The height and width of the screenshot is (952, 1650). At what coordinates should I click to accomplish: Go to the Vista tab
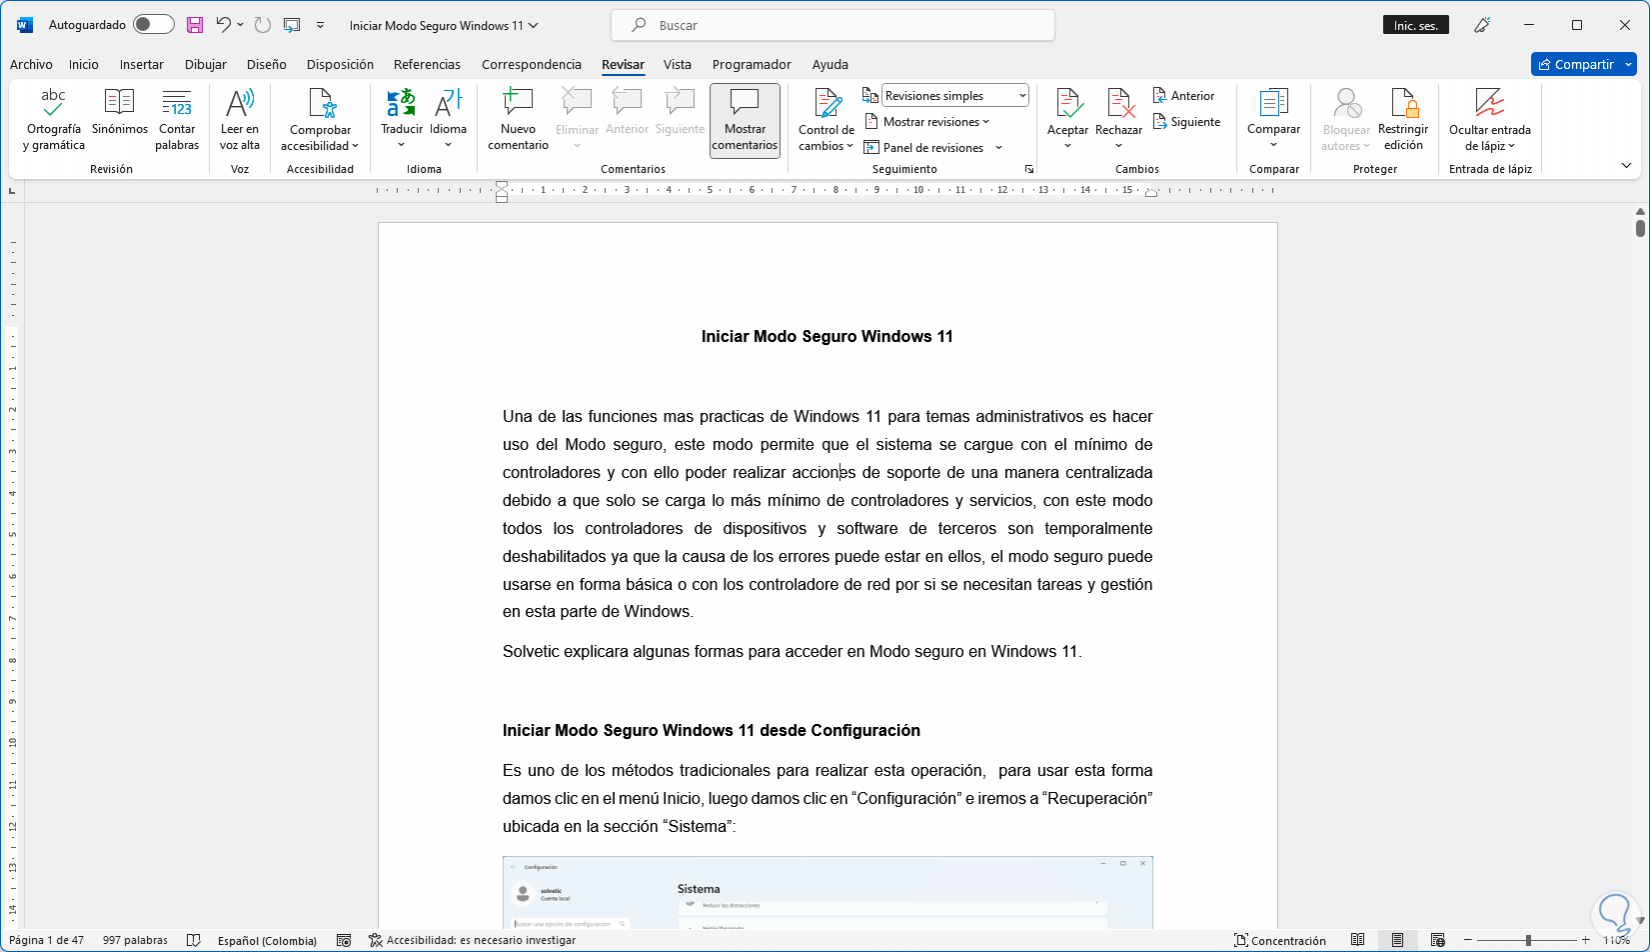677,64
